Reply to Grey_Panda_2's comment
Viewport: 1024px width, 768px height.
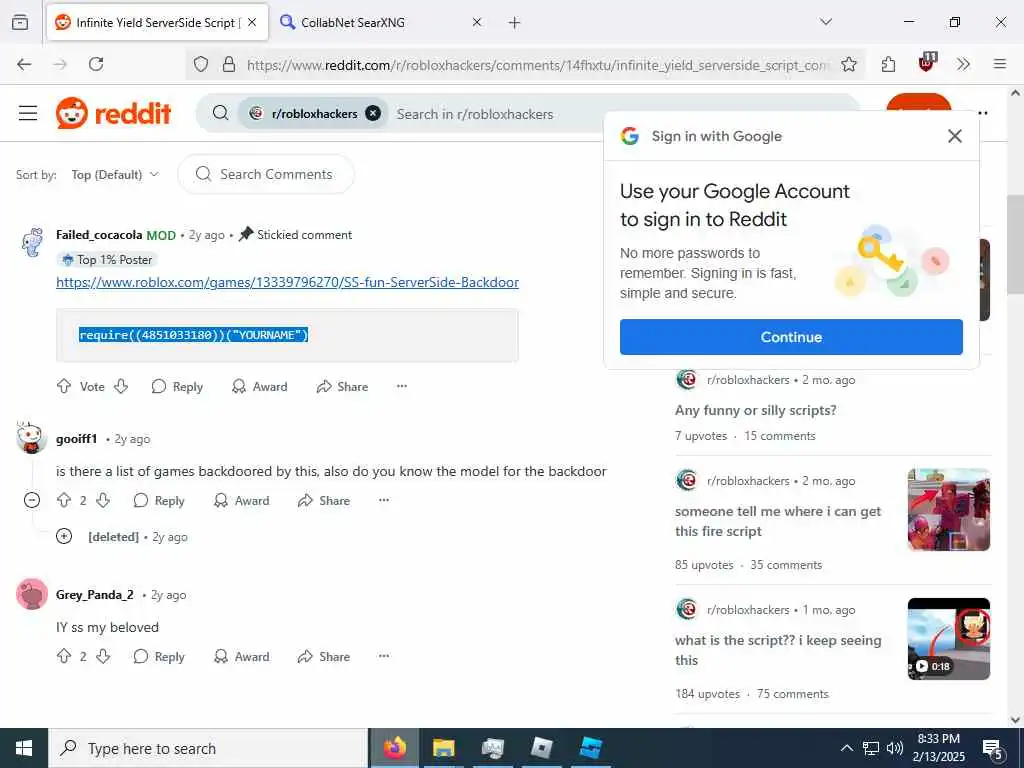tap(159, 656)
